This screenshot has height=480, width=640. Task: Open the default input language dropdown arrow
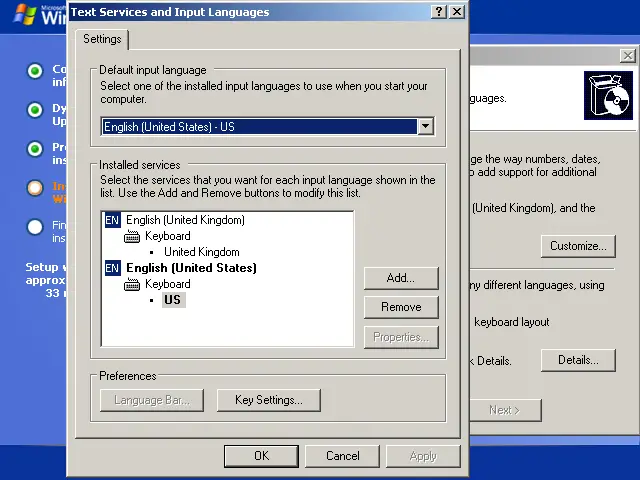click(426, 127)
